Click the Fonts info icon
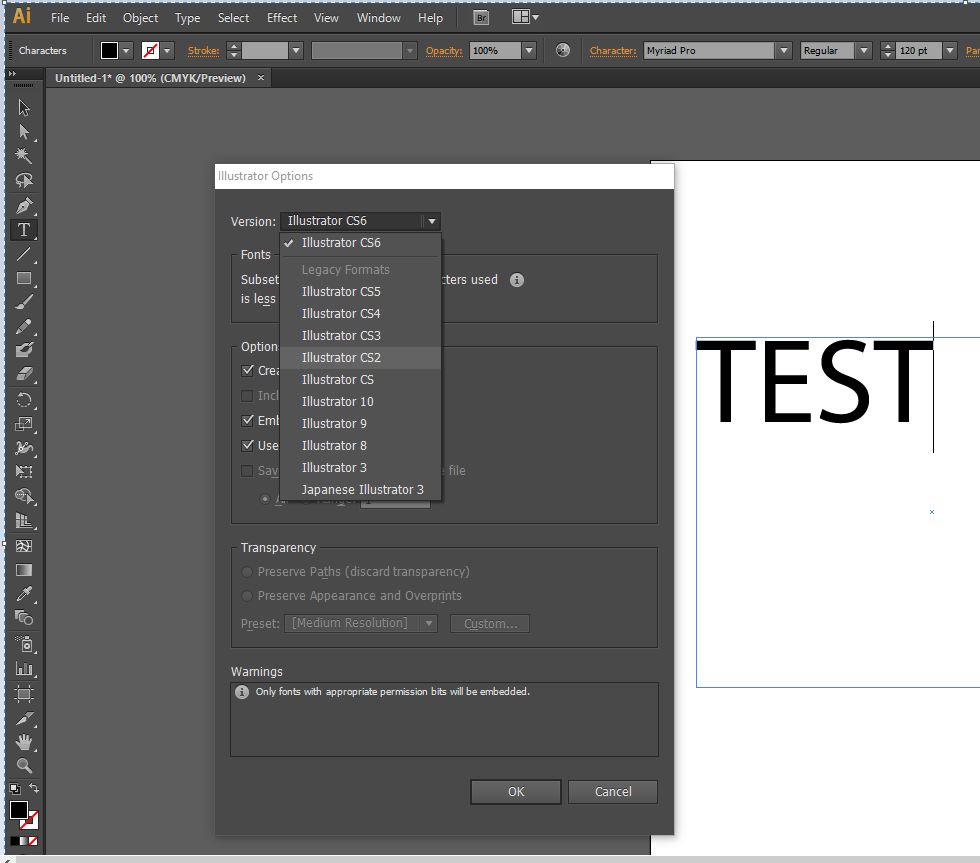The image size is (980, 863). pyautogui.click(x=517, y=280)
